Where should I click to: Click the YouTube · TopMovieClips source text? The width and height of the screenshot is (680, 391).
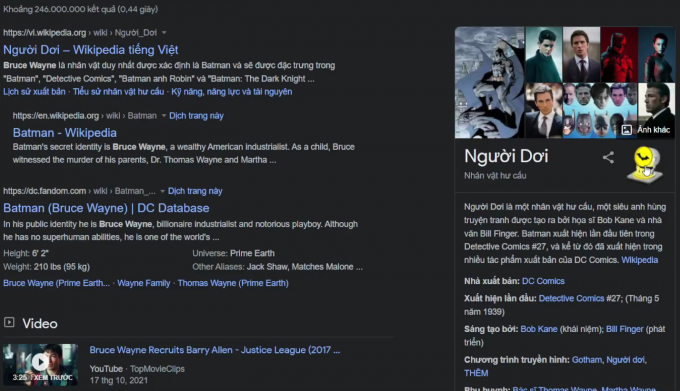pos(137,369)
